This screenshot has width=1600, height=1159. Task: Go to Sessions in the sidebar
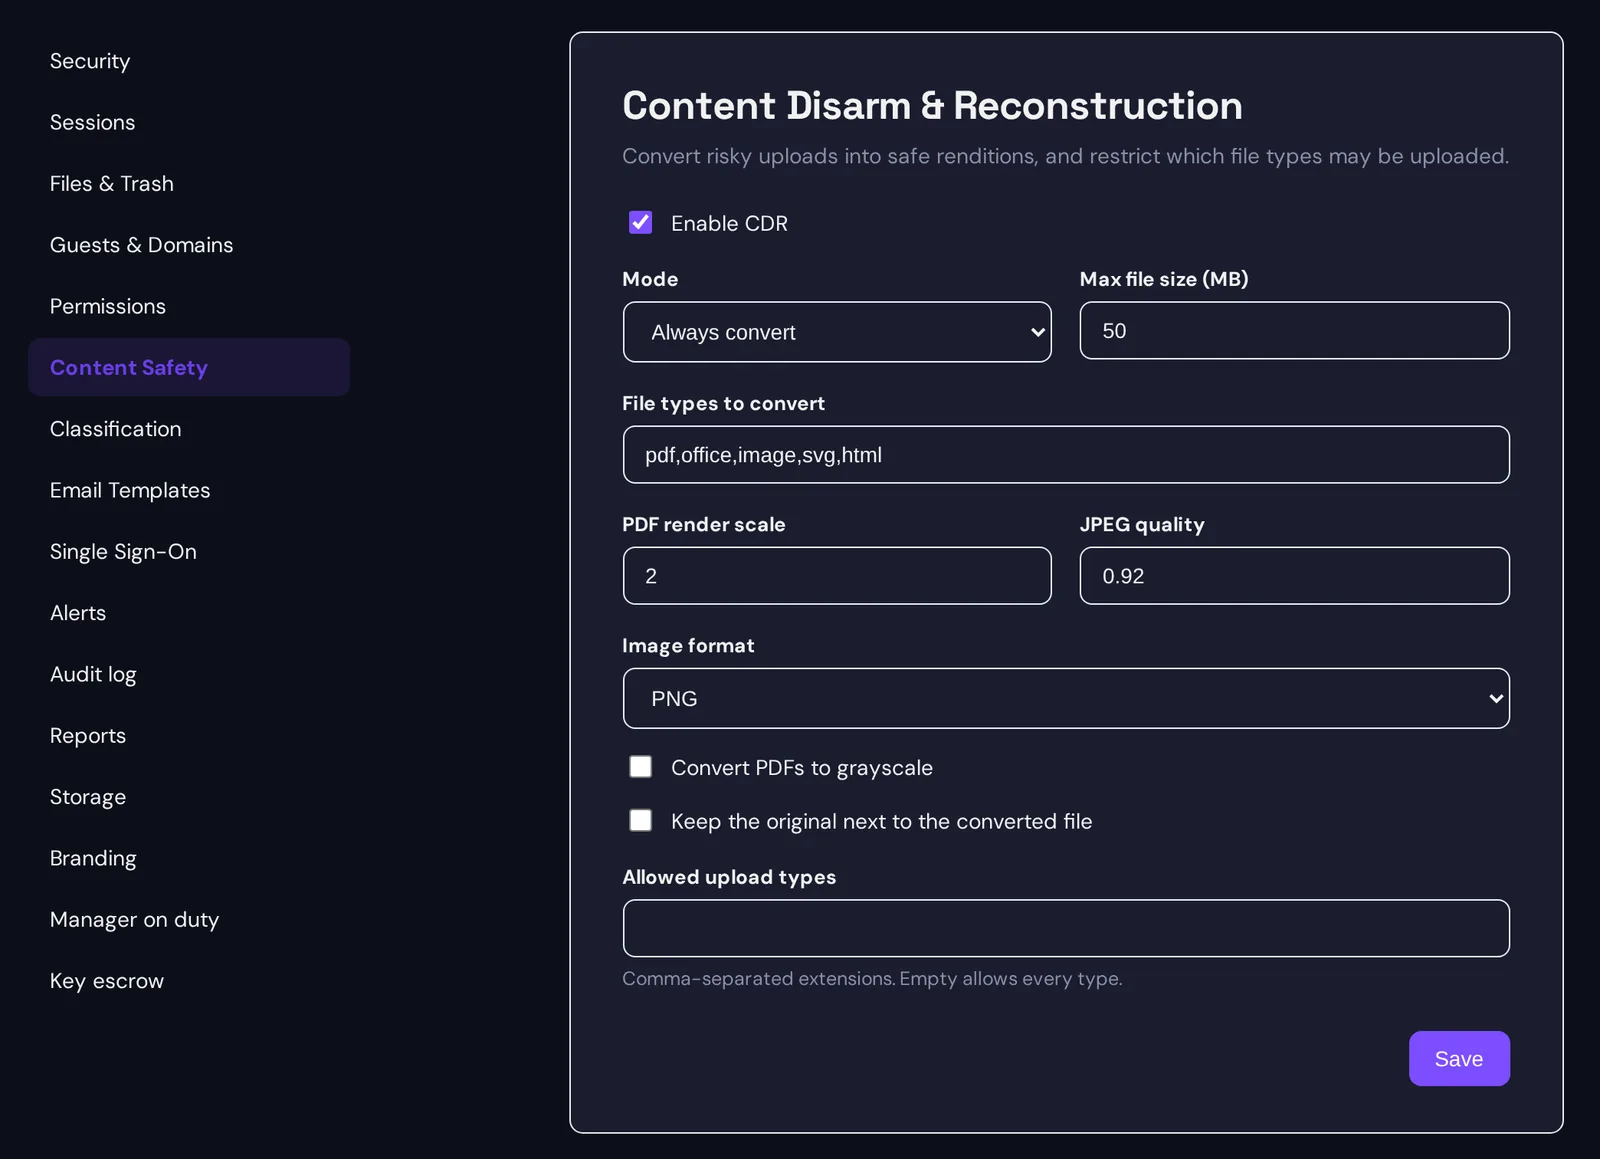[x=189, y=122]
